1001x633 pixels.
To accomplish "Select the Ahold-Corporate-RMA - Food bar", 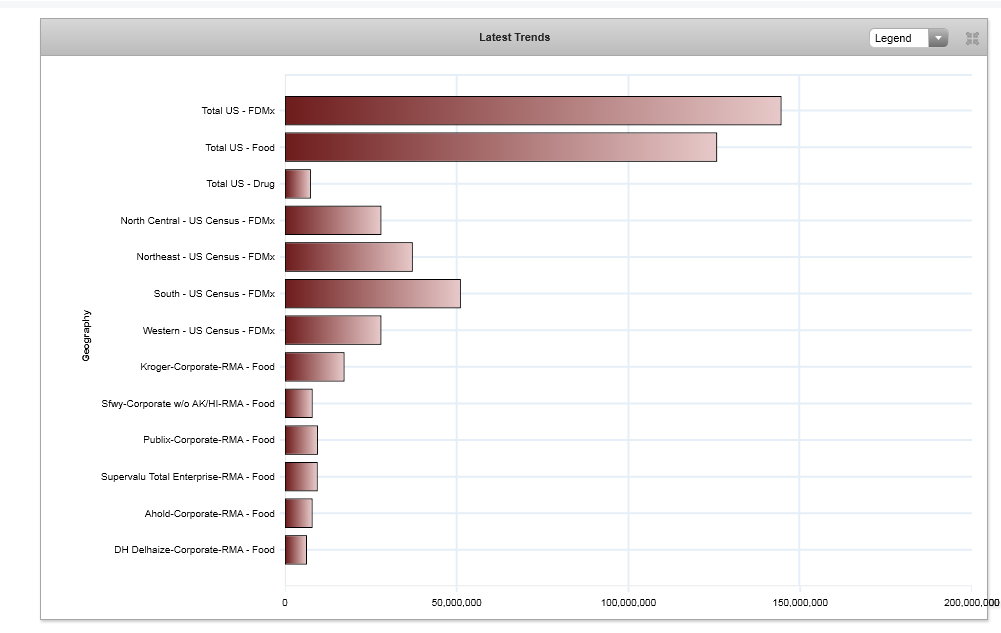I will [x=298, y=513].
